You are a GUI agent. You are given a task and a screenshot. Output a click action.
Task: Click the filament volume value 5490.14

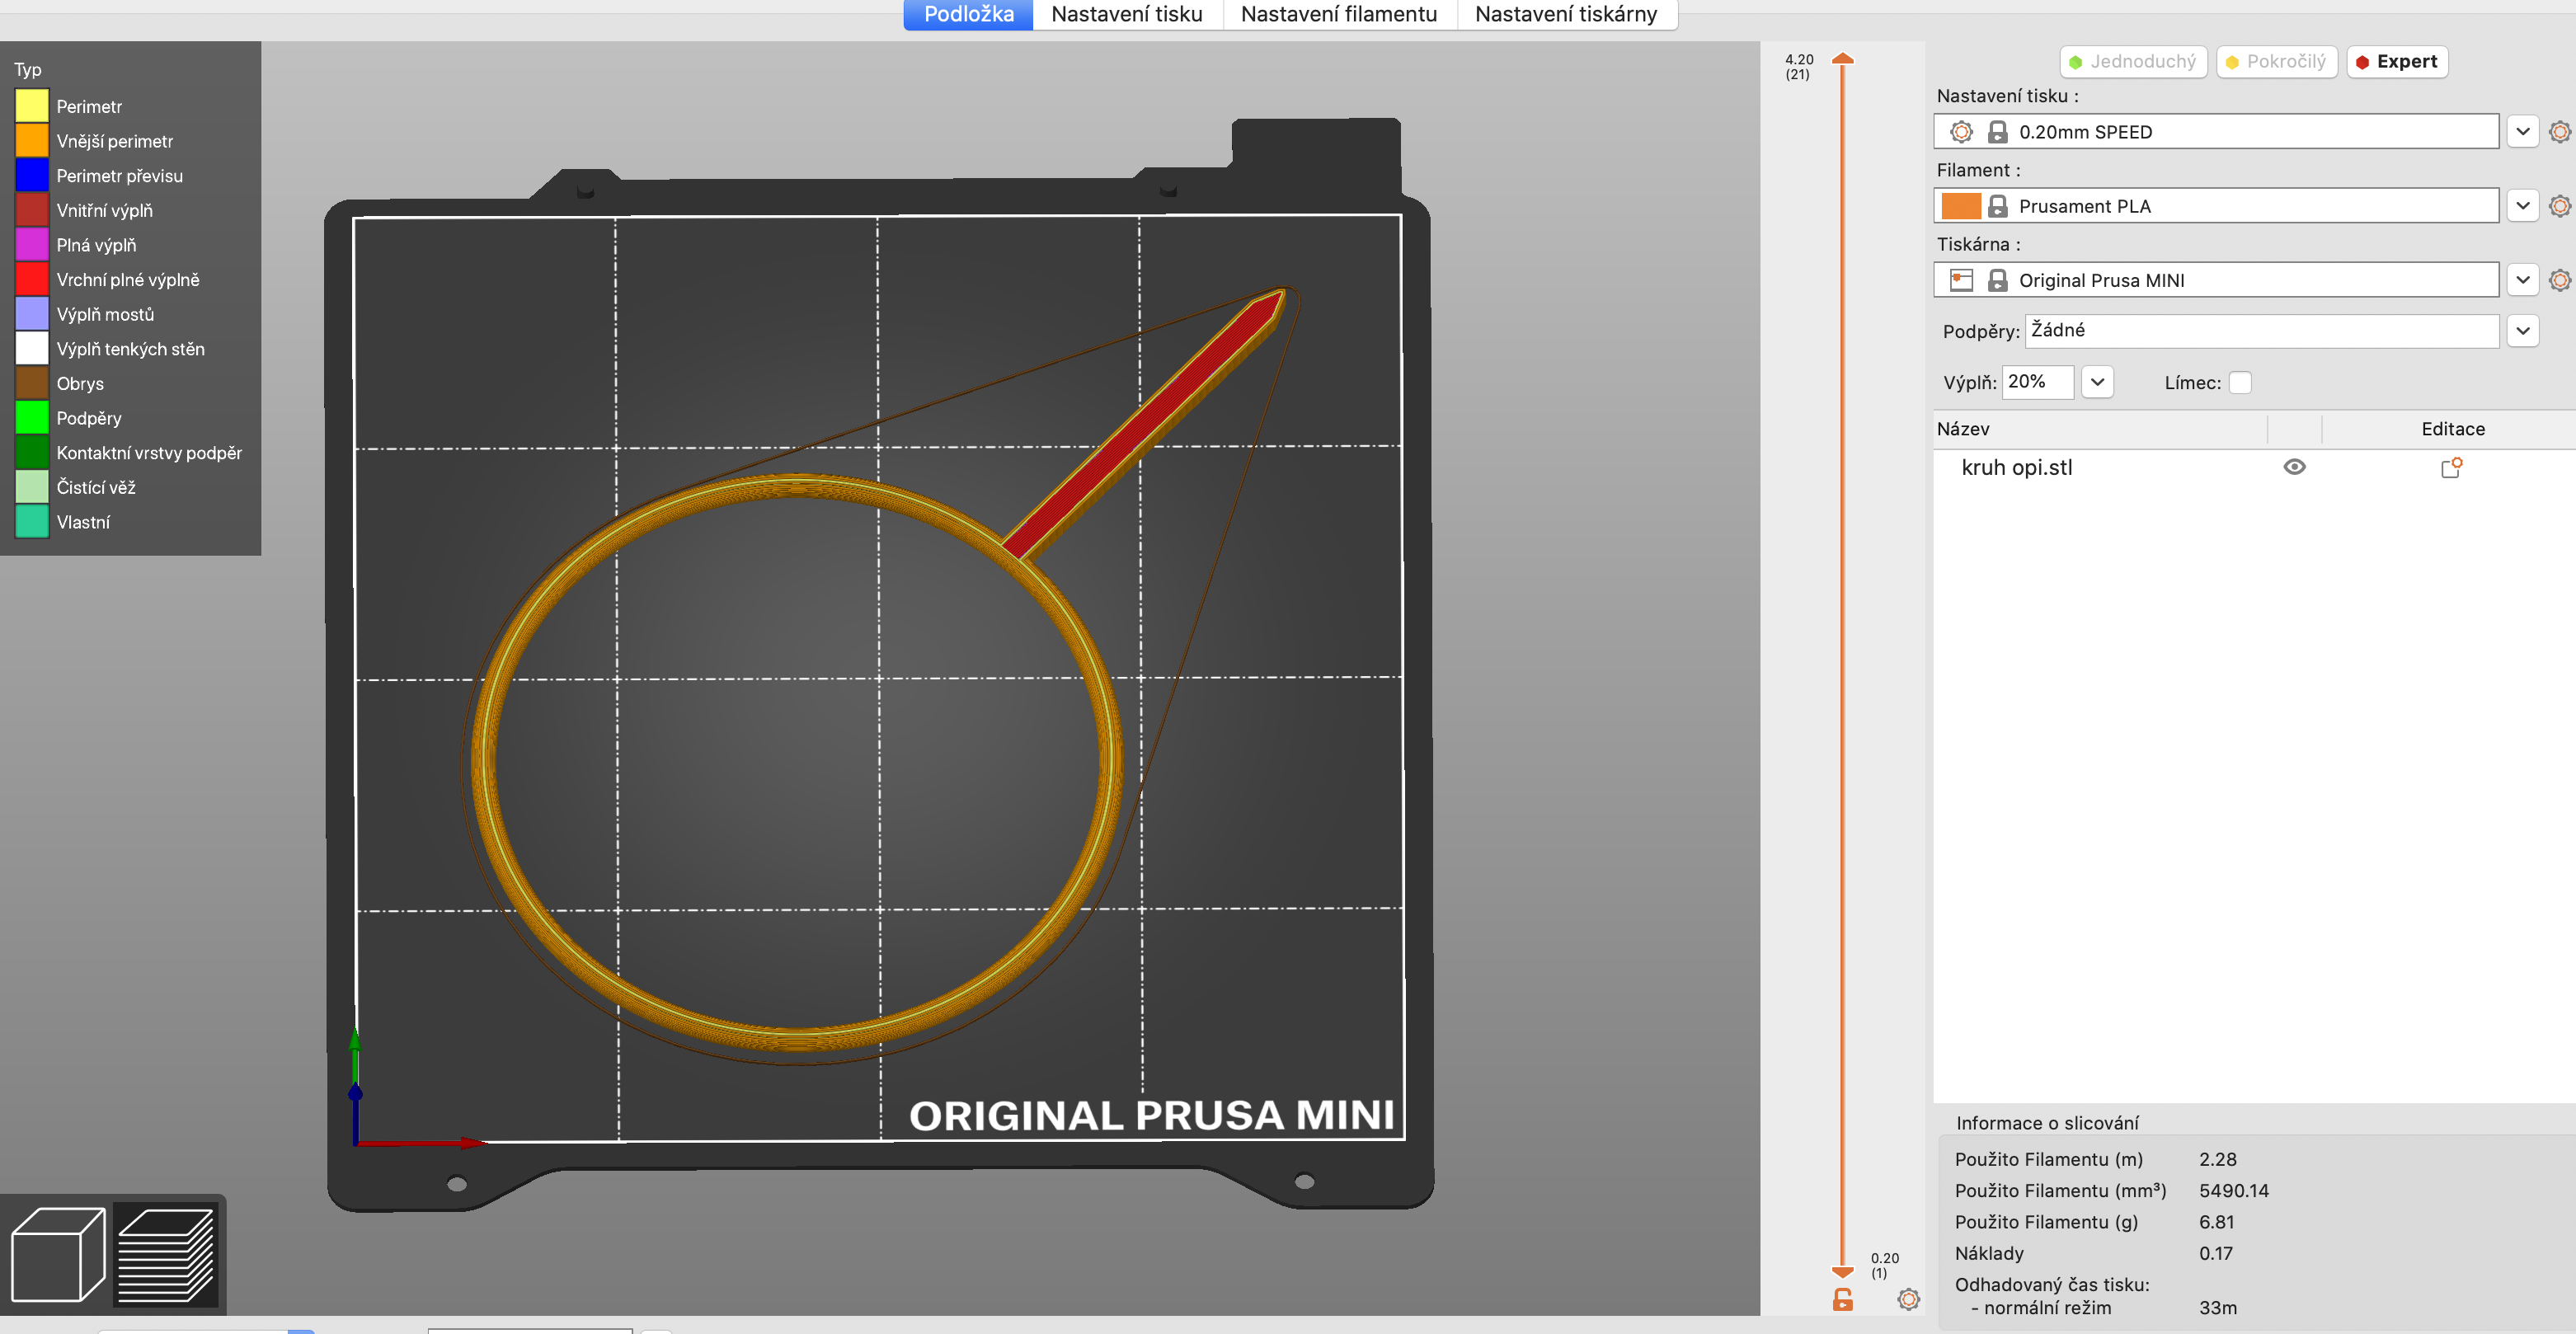pos(2233,1190)
